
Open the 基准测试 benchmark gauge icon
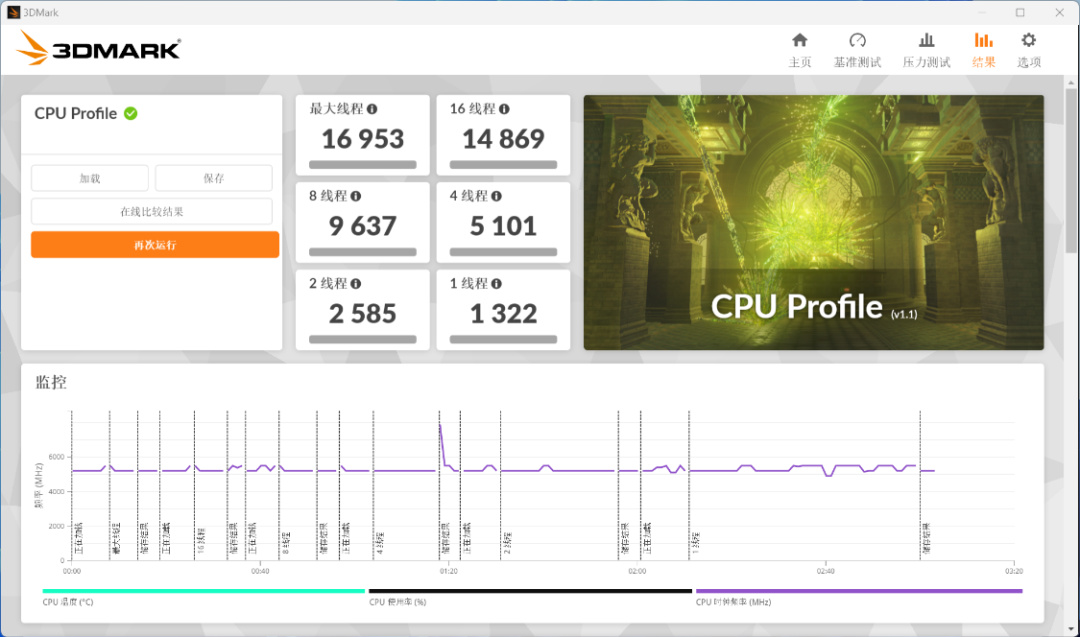click(x=858, y=40)
